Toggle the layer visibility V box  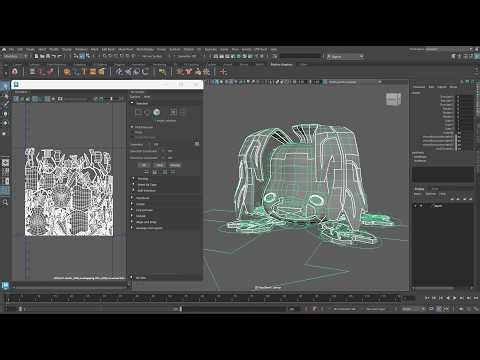pos(416,206)
